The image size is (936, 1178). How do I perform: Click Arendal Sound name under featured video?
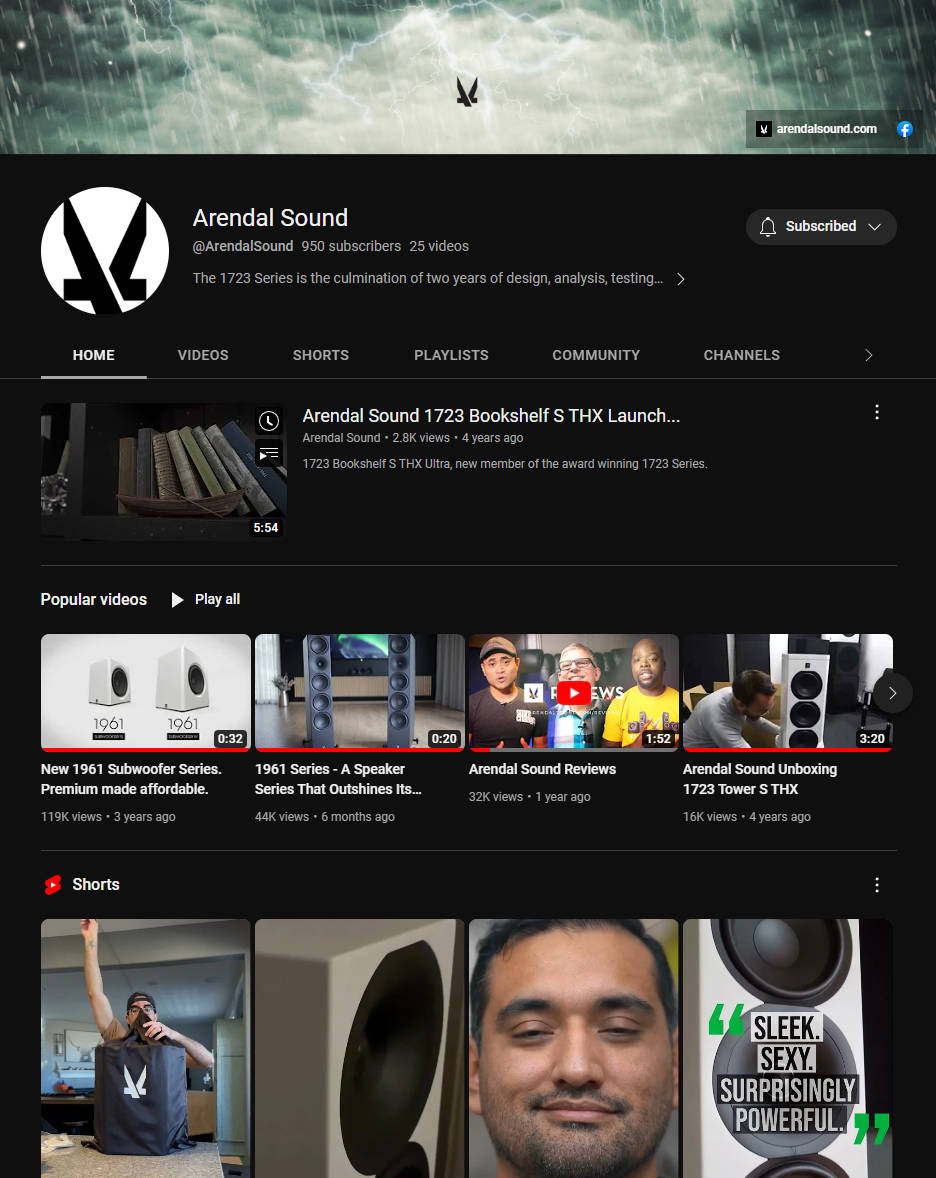click(x=341, y=438)
